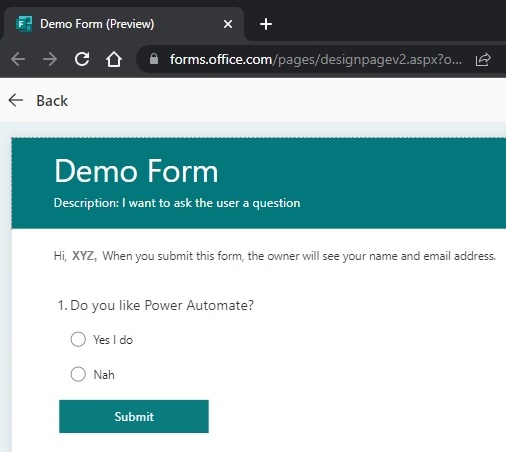Select the Yes I do radio option
Screen dimensions: 506x453
click(78, 339)
